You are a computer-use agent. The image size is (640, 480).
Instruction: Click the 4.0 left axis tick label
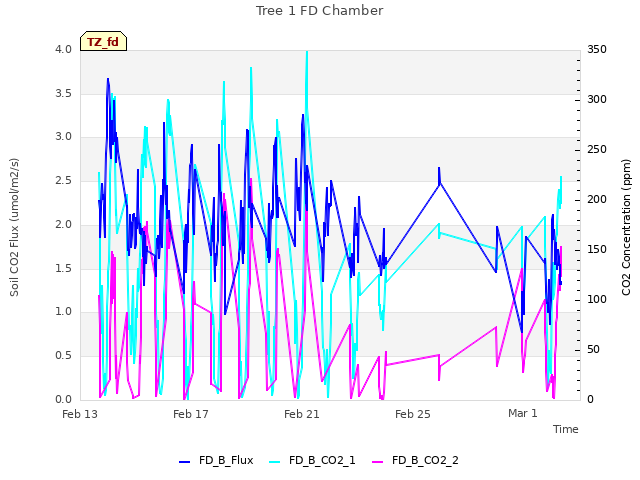[63, 50]
